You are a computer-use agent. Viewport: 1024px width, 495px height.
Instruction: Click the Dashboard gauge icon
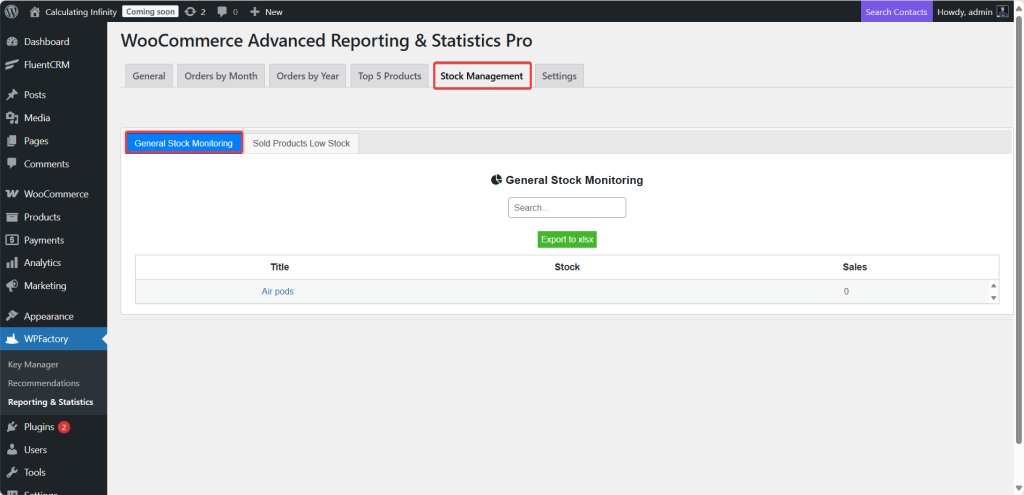[x=12, y=42]
